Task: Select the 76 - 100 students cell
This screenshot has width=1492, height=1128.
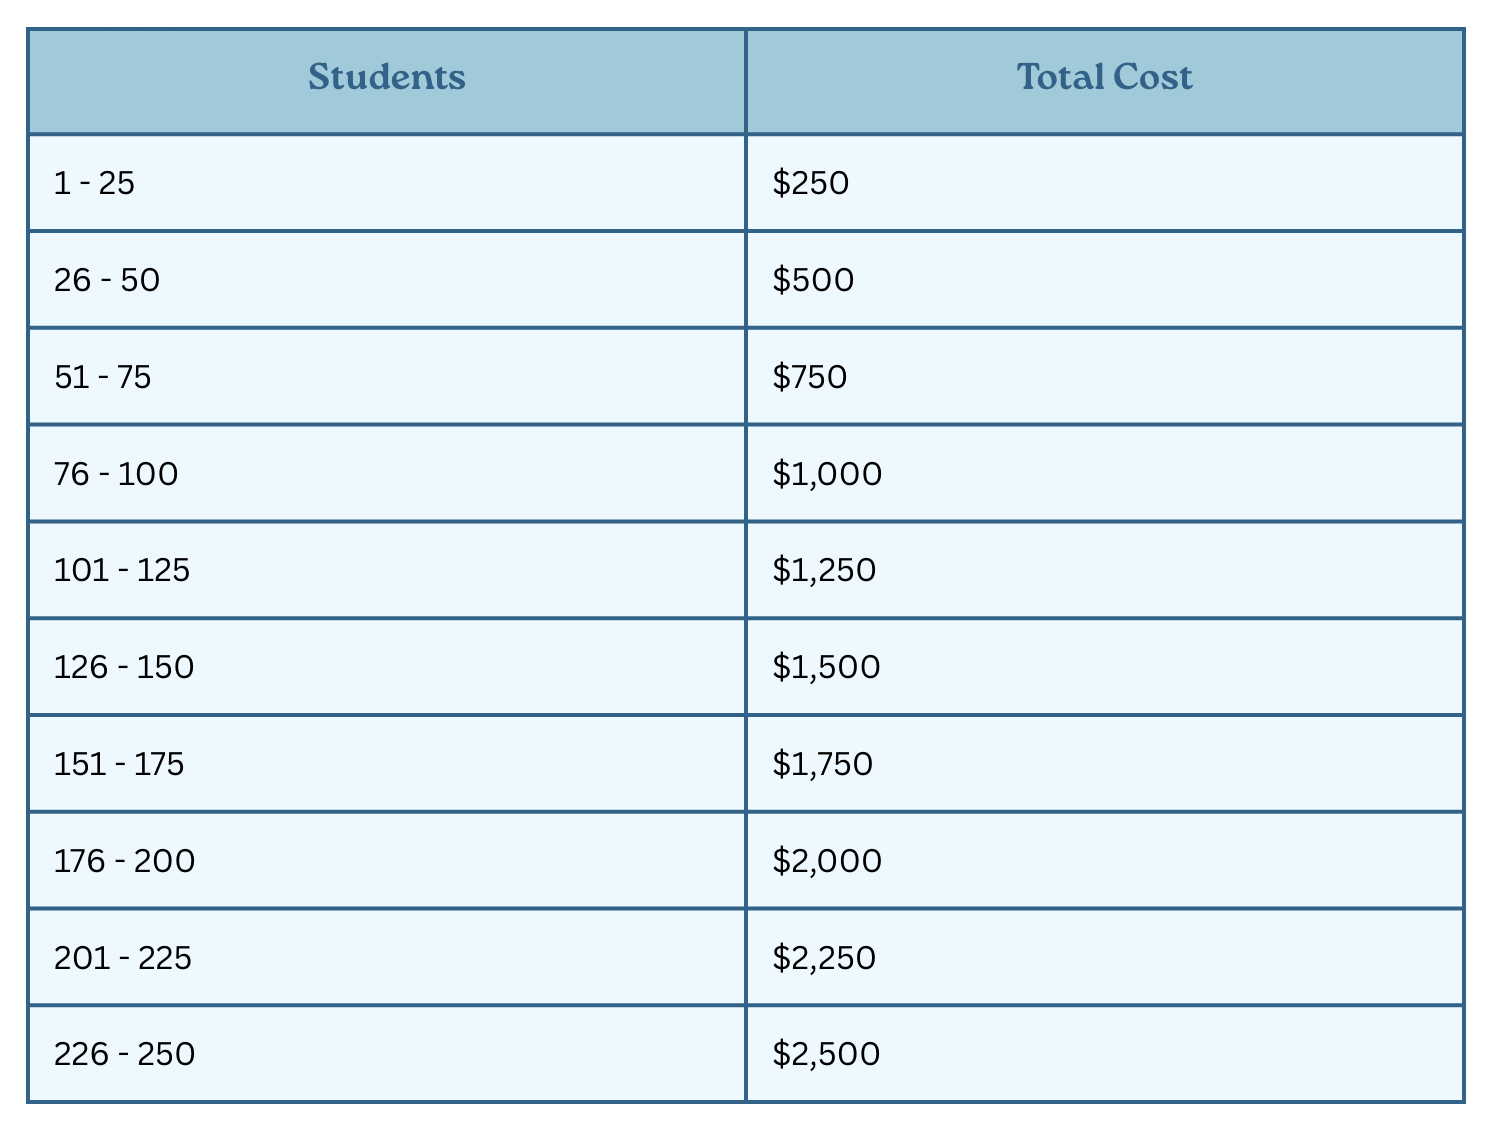Action: [387, 473]
